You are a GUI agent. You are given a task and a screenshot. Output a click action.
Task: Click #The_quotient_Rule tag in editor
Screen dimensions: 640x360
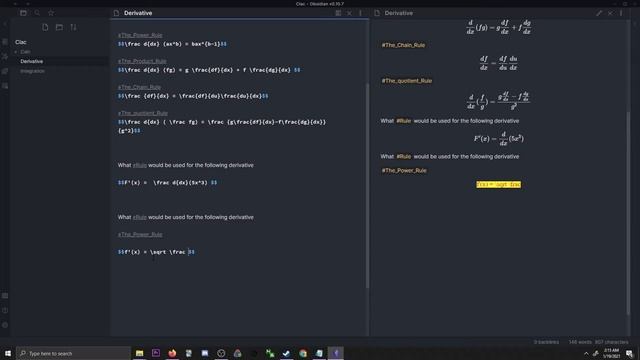143,113
